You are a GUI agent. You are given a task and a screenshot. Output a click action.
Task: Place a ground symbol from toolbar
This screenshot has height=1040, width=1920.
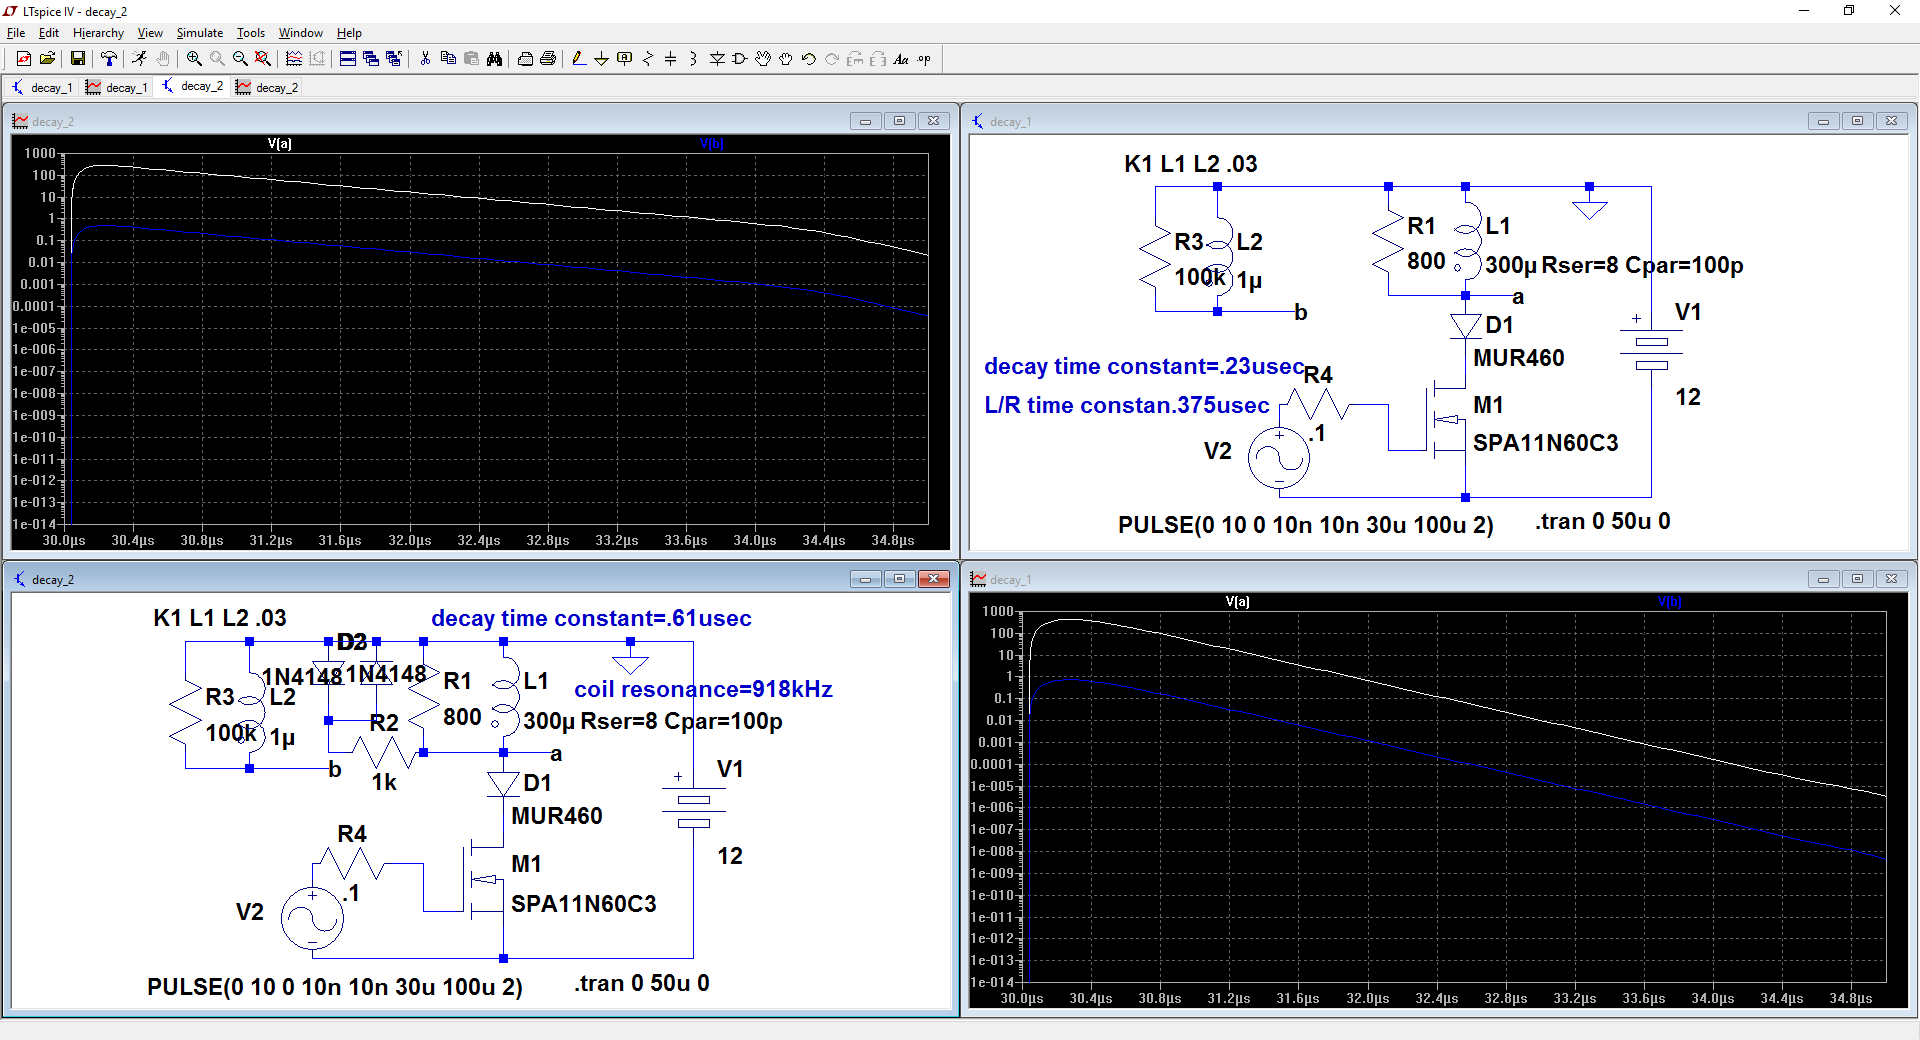click(601, 59)
